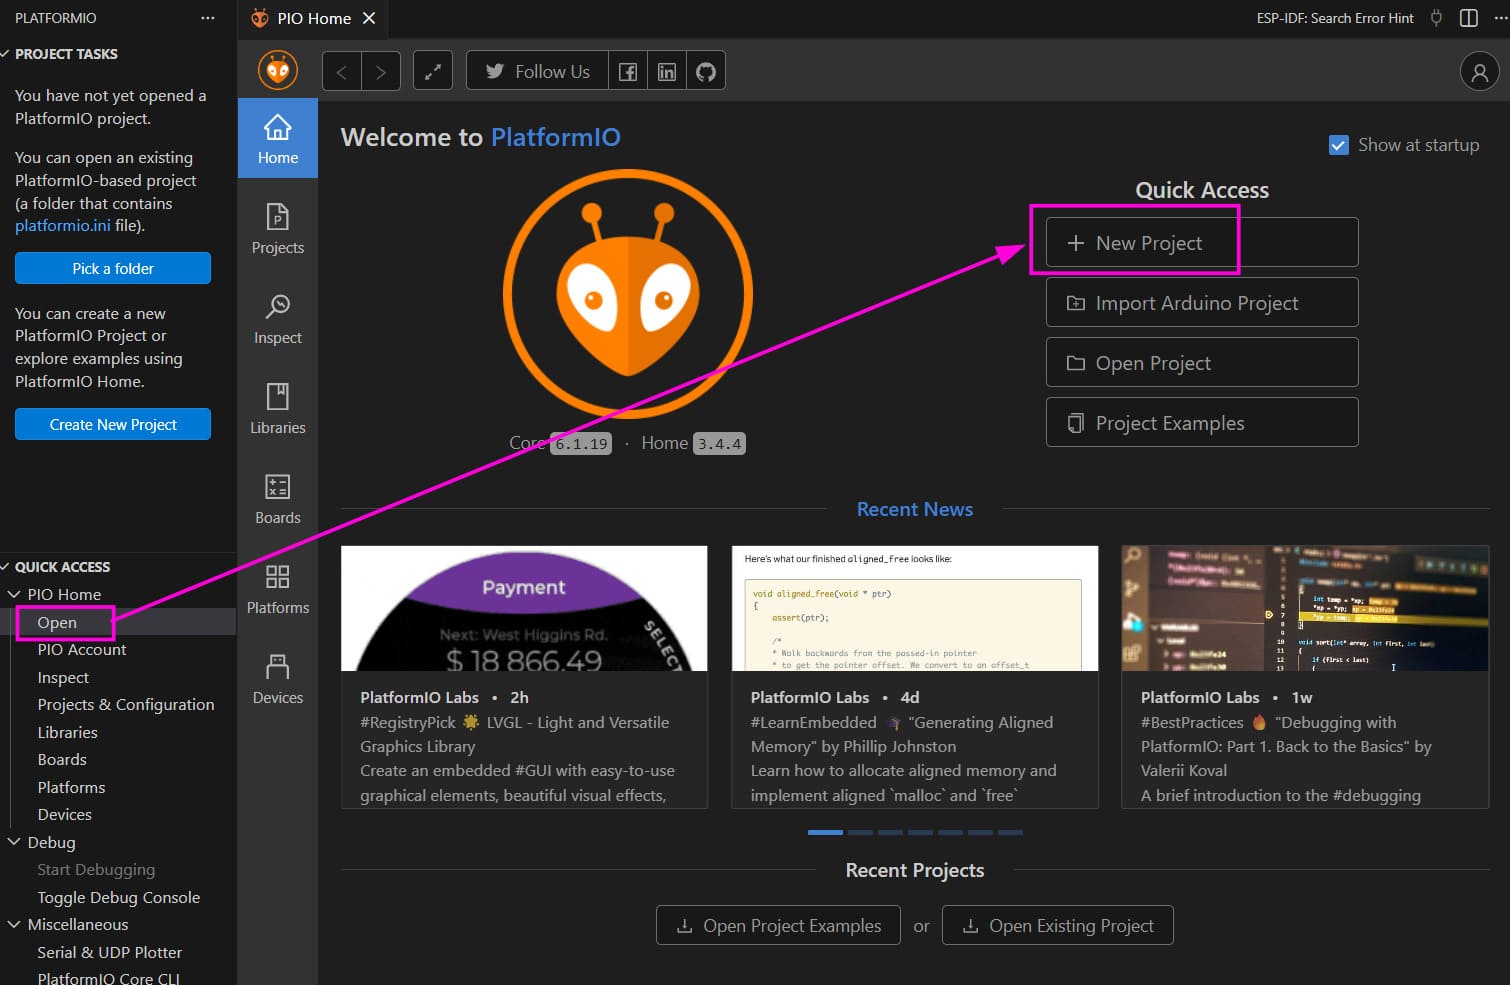Open the Generating Aligned Memory news thumbnail
The width and height of the screenshot is (1510, 985).
point(915,608)
